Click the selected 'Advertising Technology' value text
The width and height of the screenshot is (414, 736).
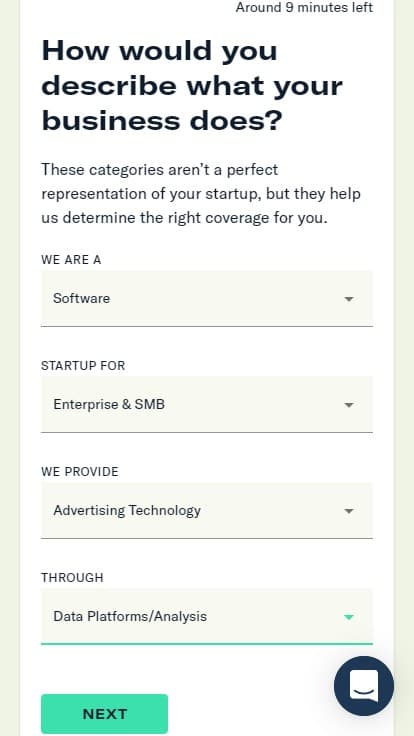click(x=127, y=511)
